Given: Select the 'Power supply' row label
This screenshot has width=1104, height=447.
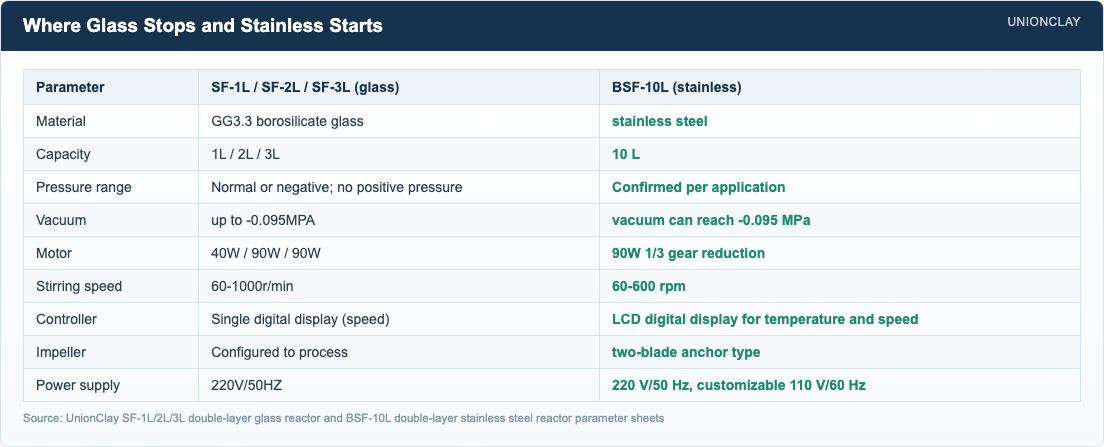Looking at the screenshot, I should coord(78,385).
